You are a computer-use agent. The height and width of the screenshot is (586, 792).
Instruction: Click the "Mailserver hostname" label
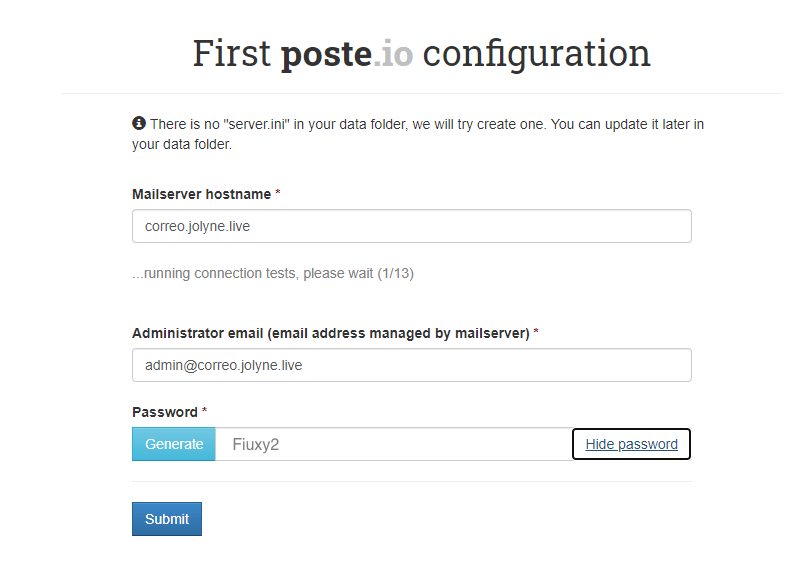click(201, 194)
